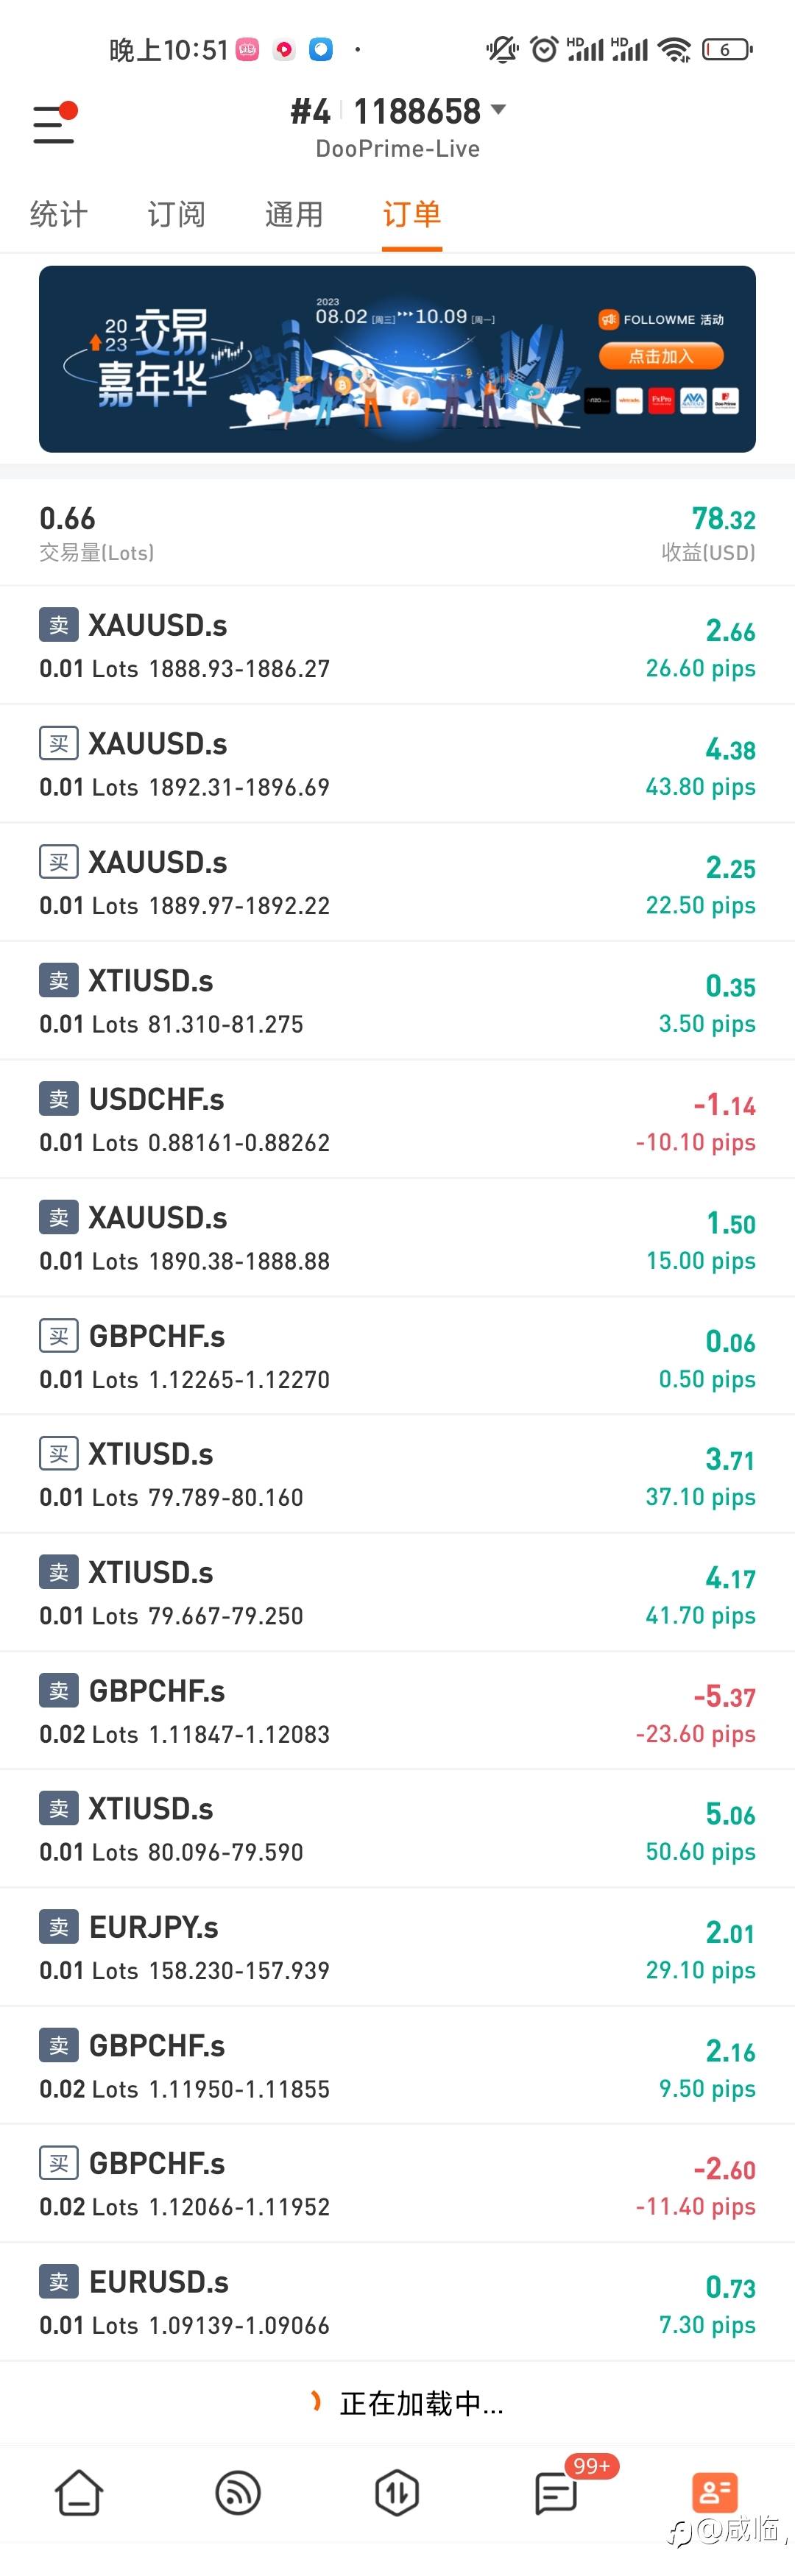
Task: Open the 通用 tab
Action: pyautogui.click(x=294, y=214)
